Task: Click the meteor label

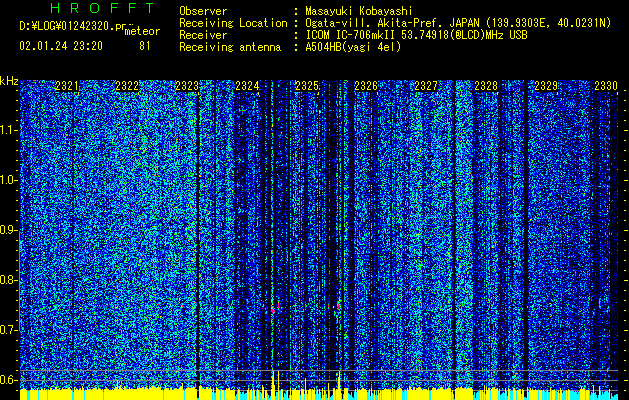Action: (x=142, y=31)
